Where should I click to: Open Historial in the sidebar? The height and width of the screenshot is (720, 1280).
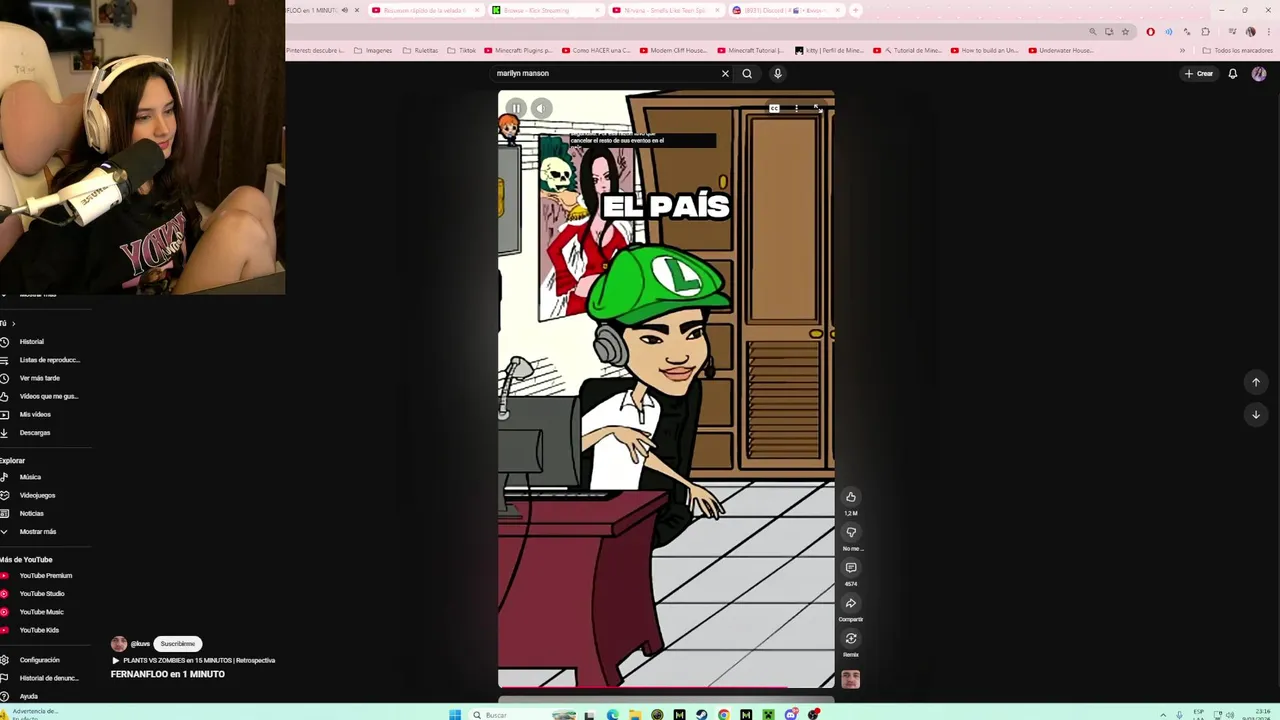31,342
